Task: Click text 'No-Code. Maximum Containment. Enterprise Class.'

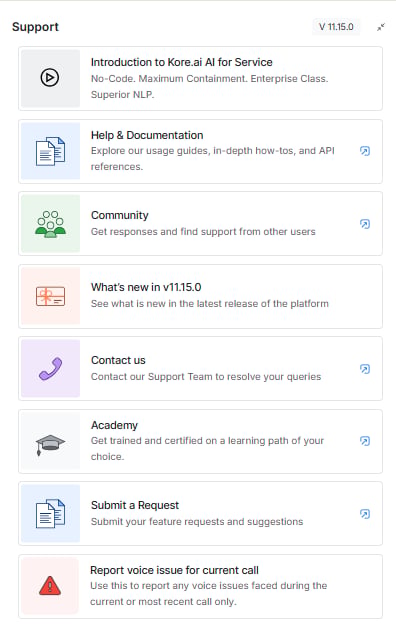Action: tap(209, 79)
